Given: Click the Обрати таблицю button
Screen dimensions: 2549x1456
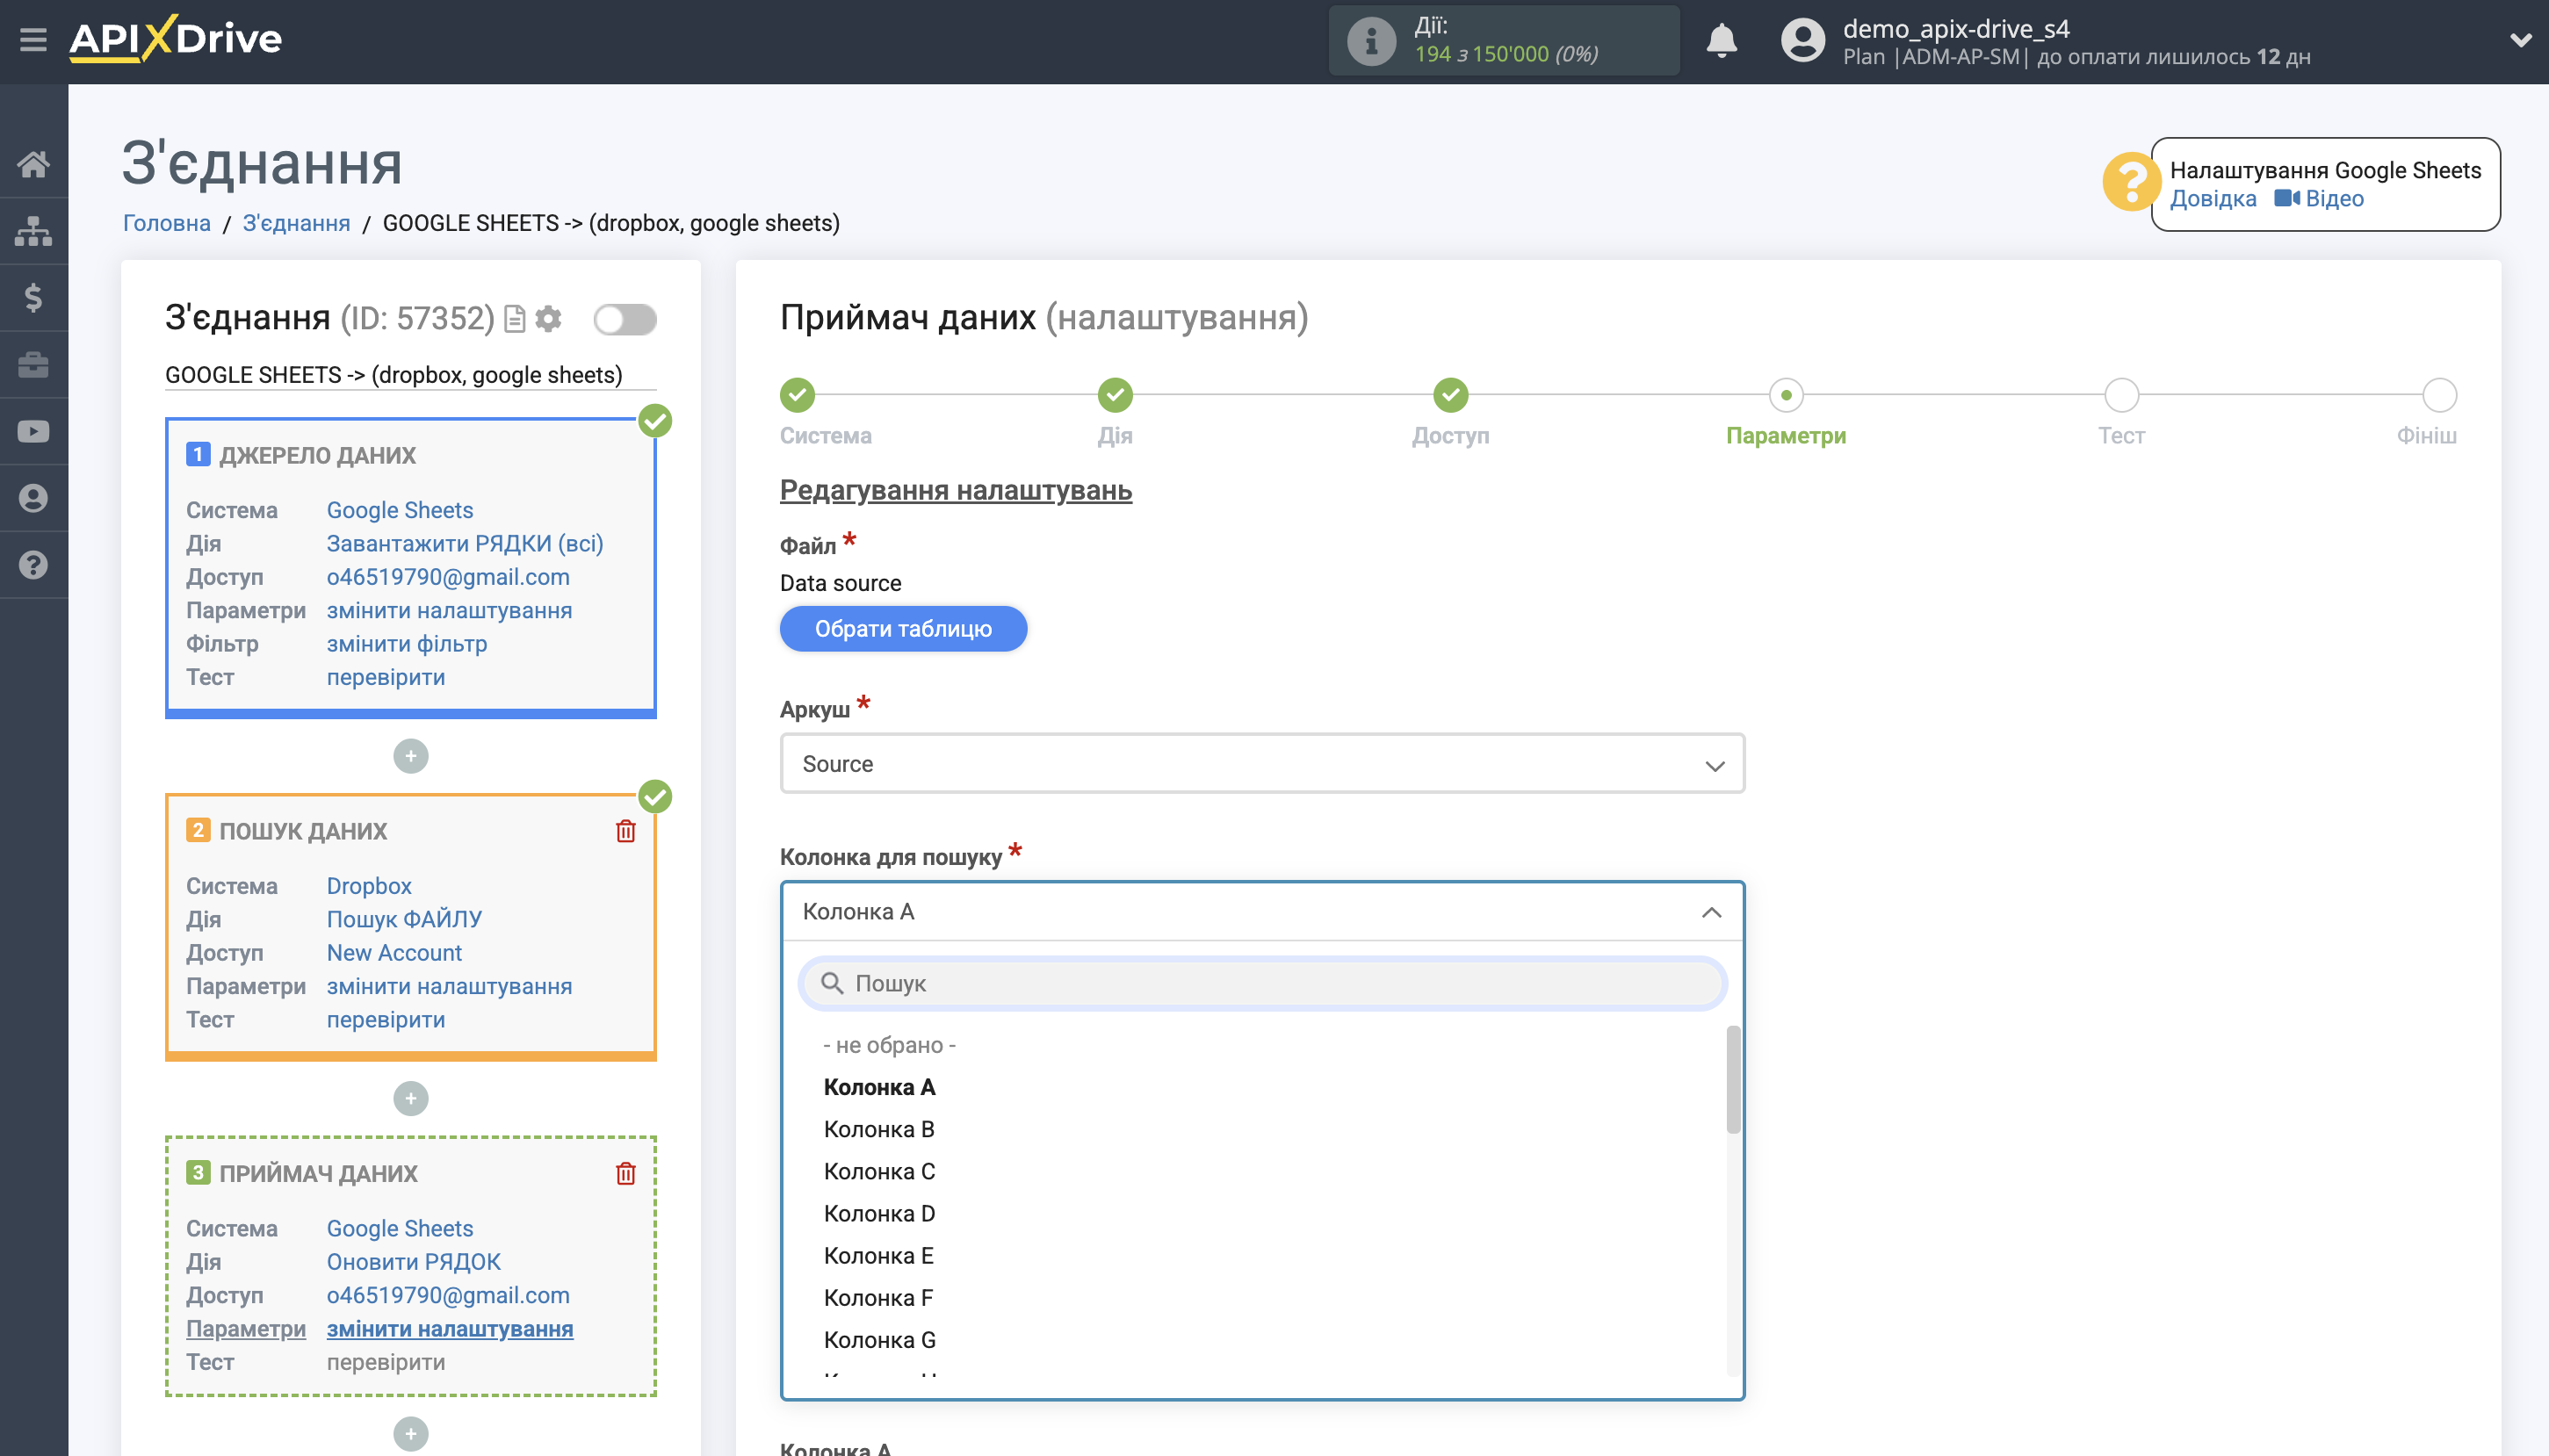Looking at the screenshot, I should coord(902,628).
